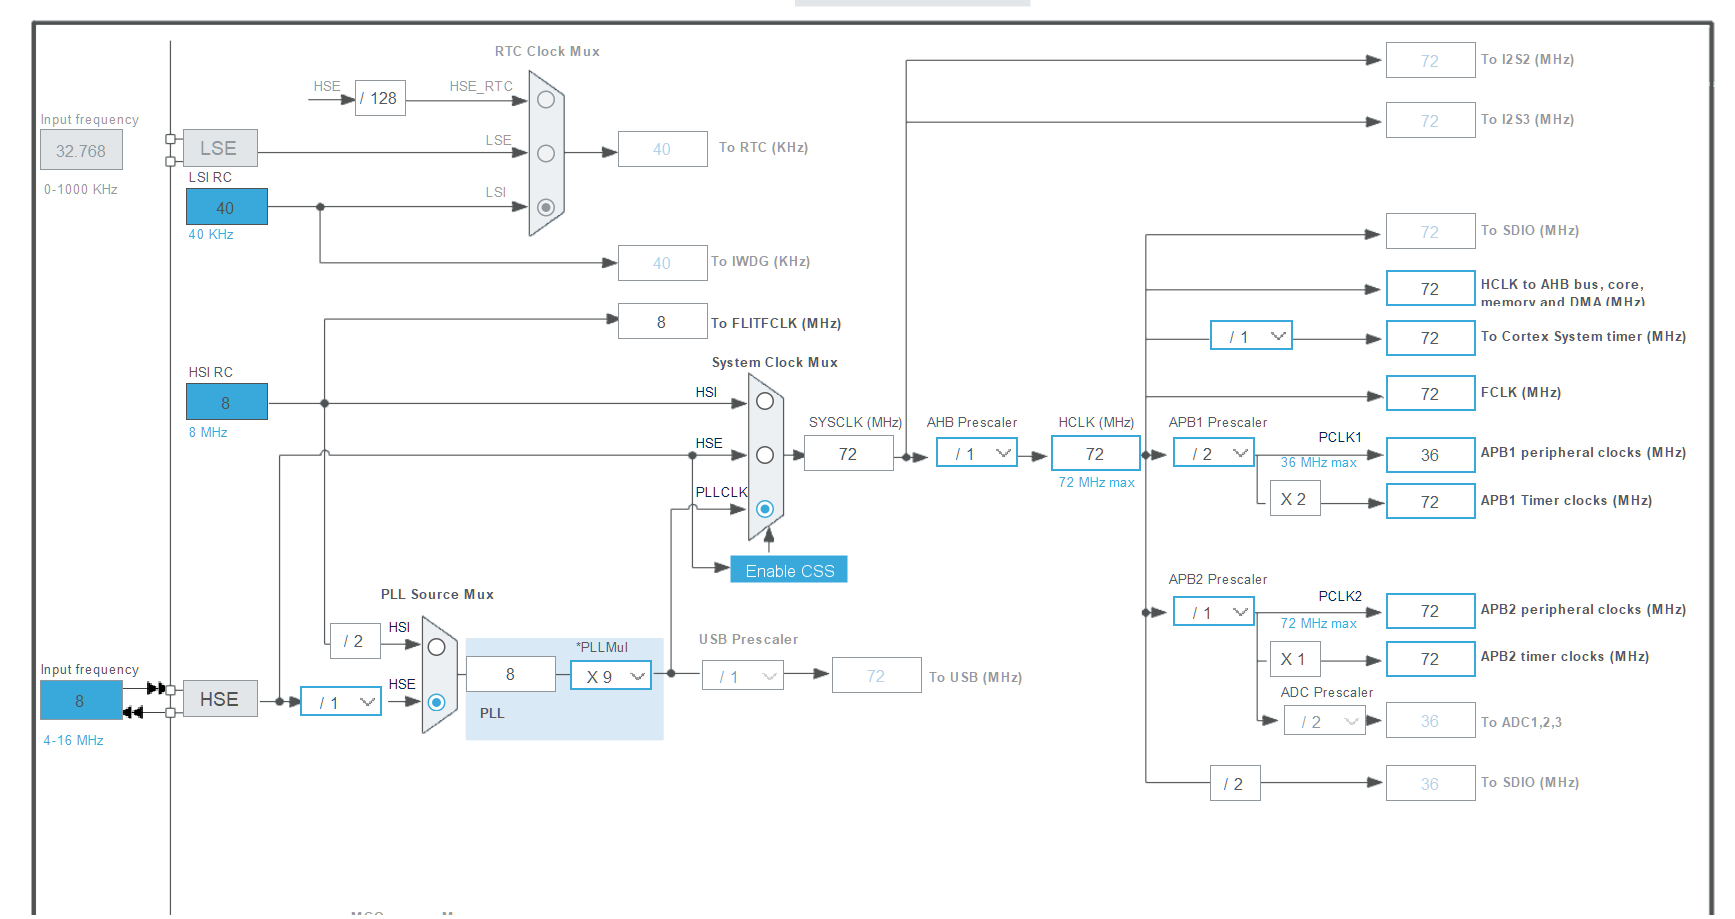Select HSE radio in PLL Source Mux

click(436, 702)
